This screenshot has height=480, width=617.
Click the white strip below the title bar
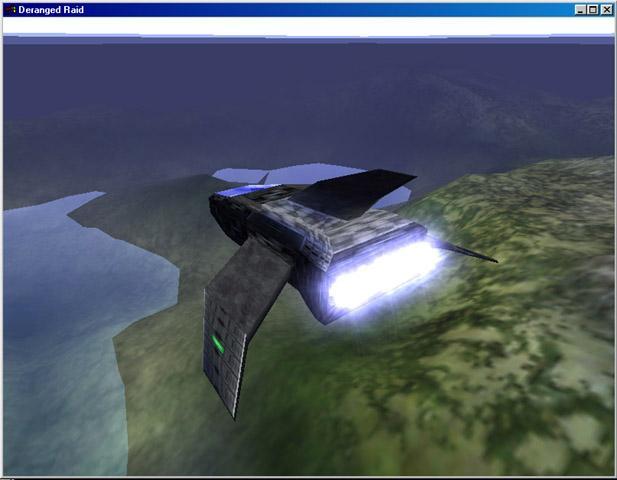(x=308, y=26)
